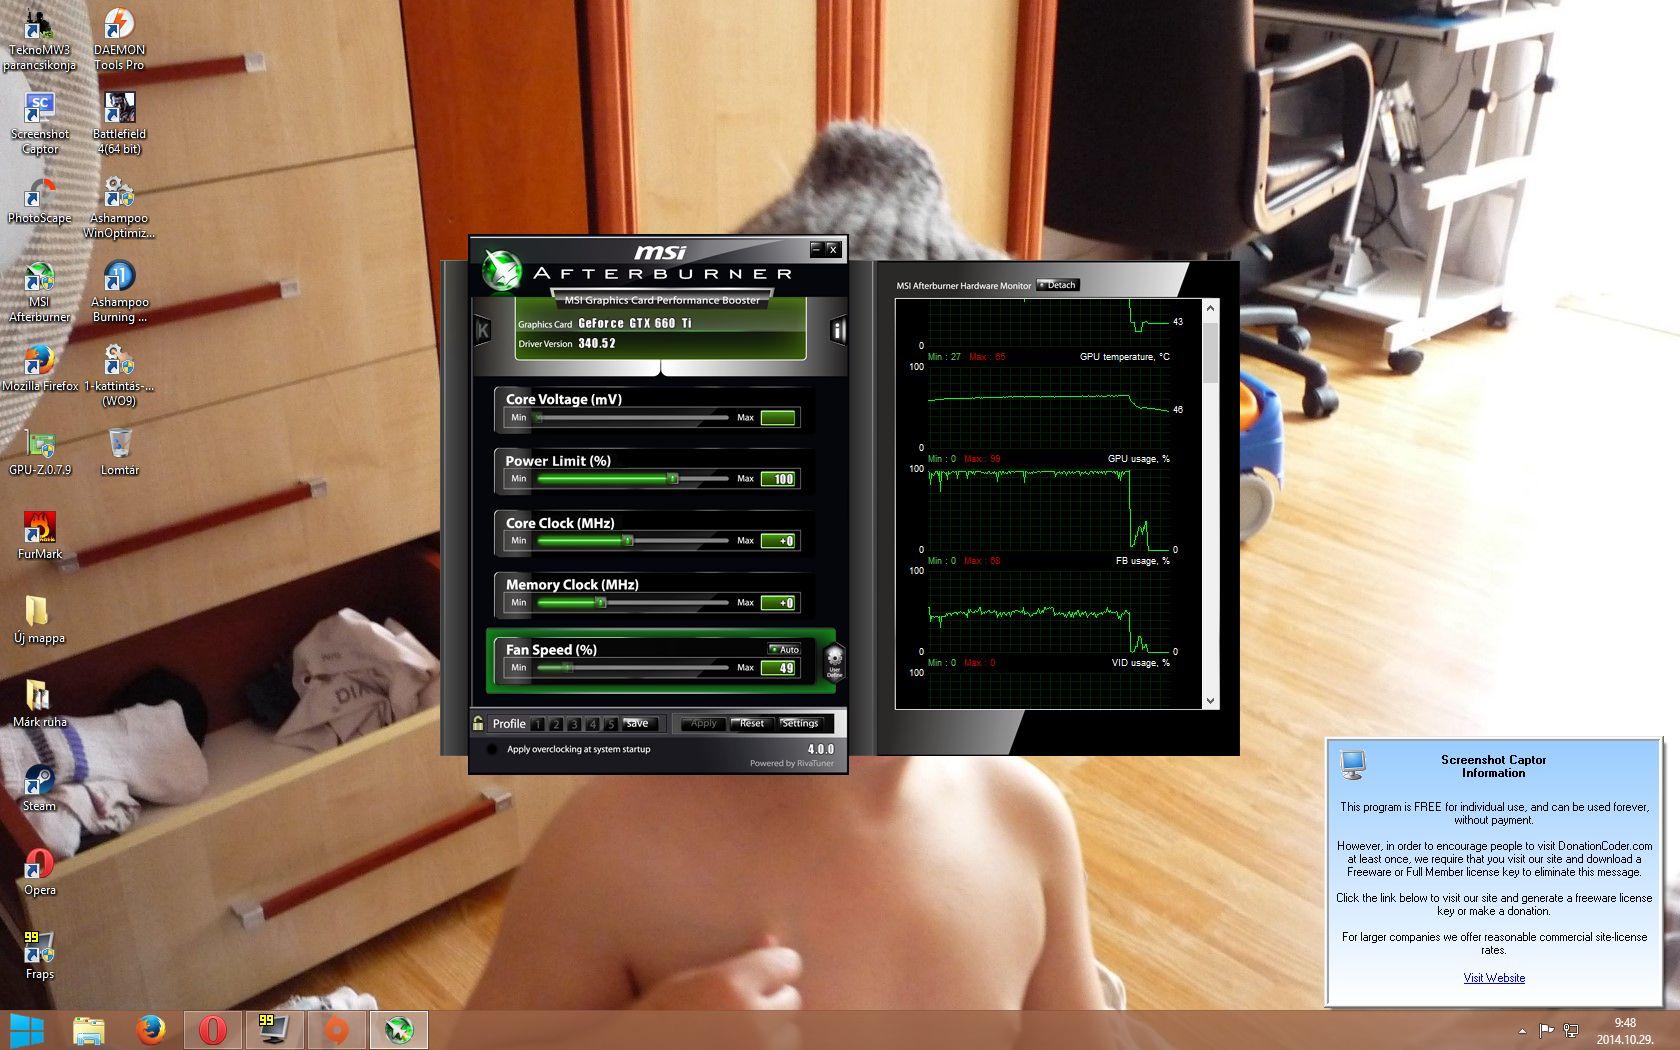Click hardware monitor scrollbar up arrow
Screen dimensions: 1680x1050
(1210, 308)
